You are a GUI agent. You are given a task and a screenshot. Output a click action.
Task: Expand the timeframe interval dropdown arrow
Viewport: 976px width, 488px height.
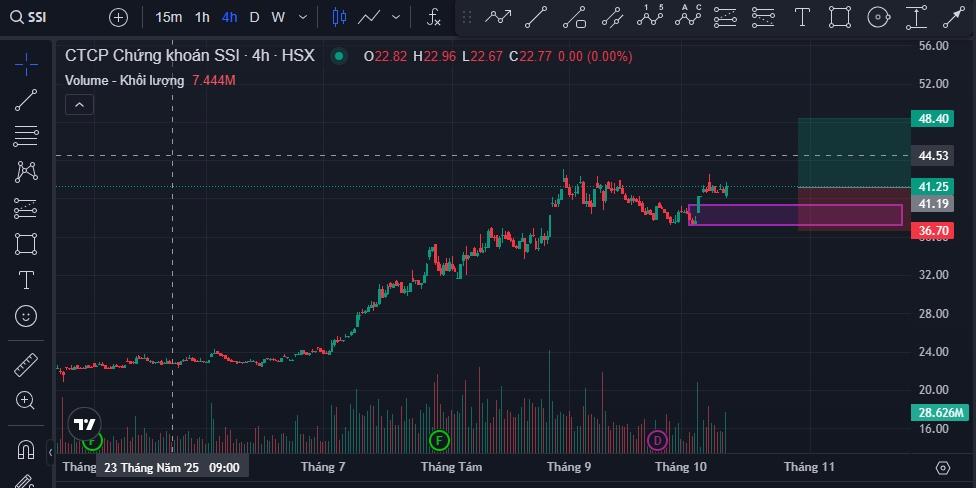point(301,17)
